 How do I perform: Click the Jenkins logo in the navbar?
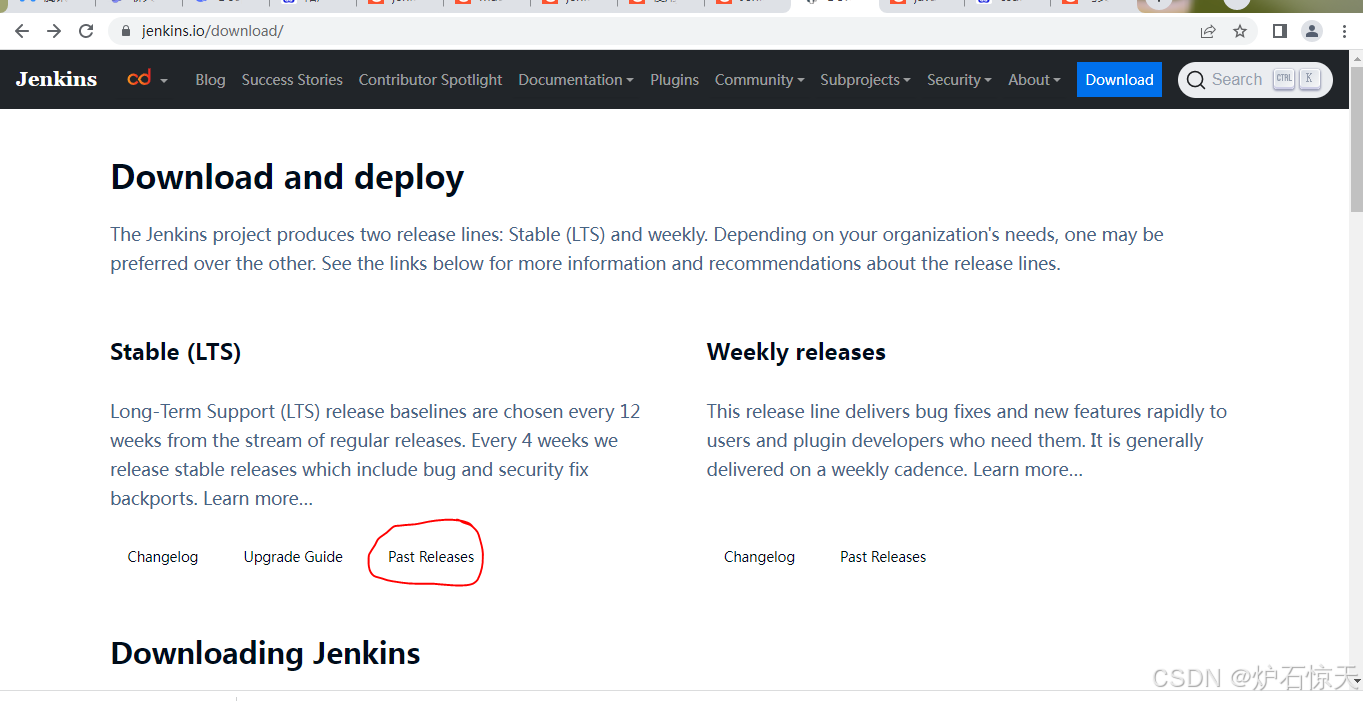click(55, 79)
